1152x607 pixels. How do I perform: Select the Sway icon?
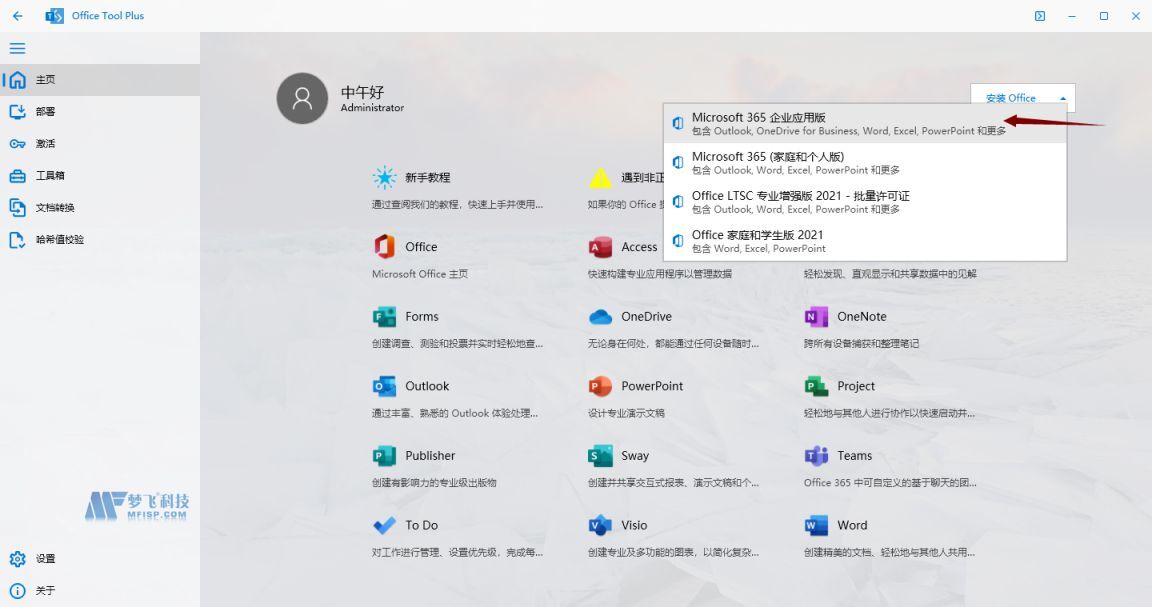click(600, 455)
